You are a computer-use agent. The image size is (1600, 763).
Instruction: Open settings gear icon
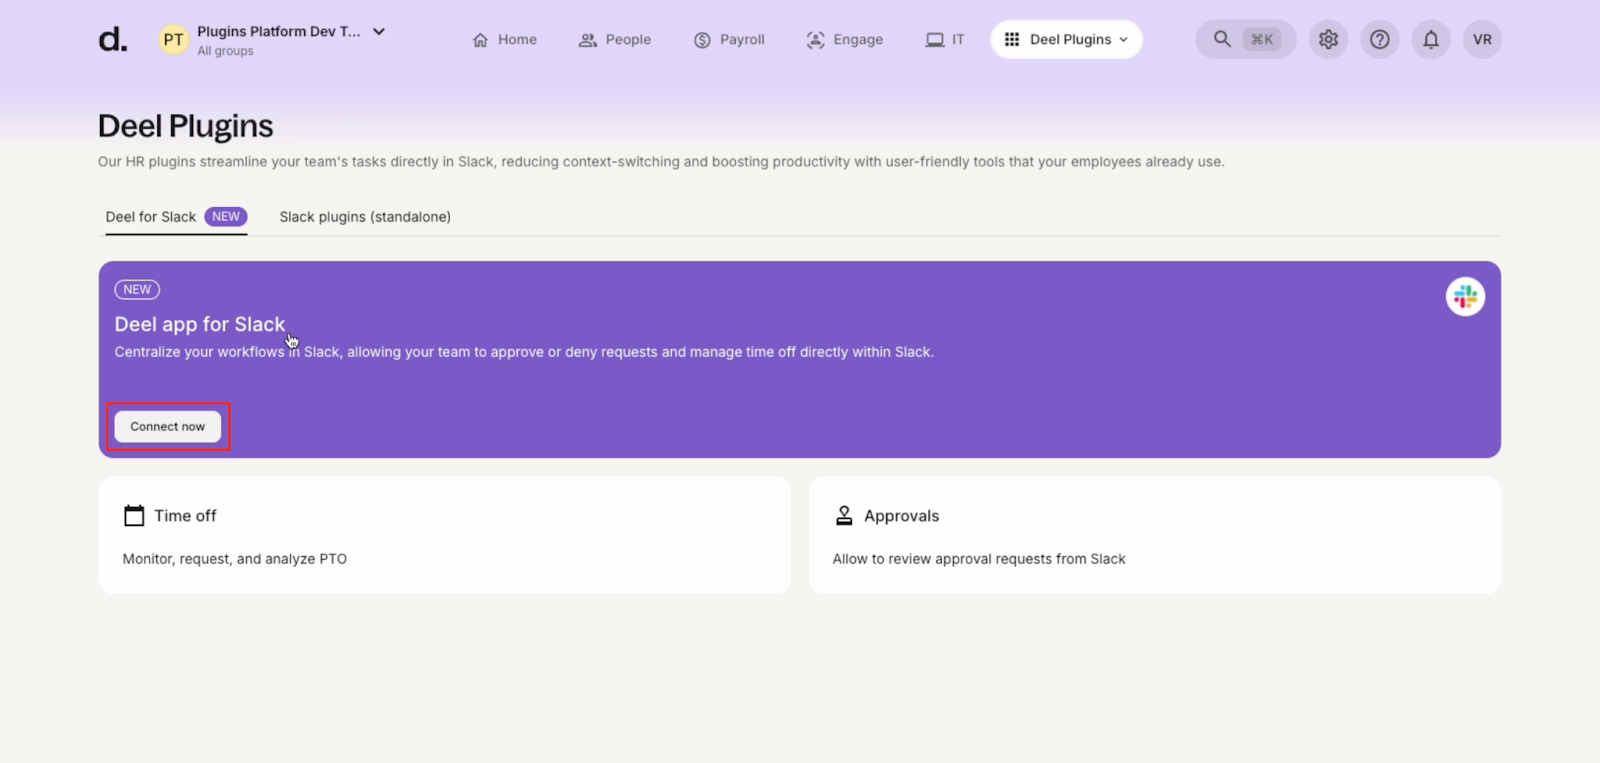1328,39
